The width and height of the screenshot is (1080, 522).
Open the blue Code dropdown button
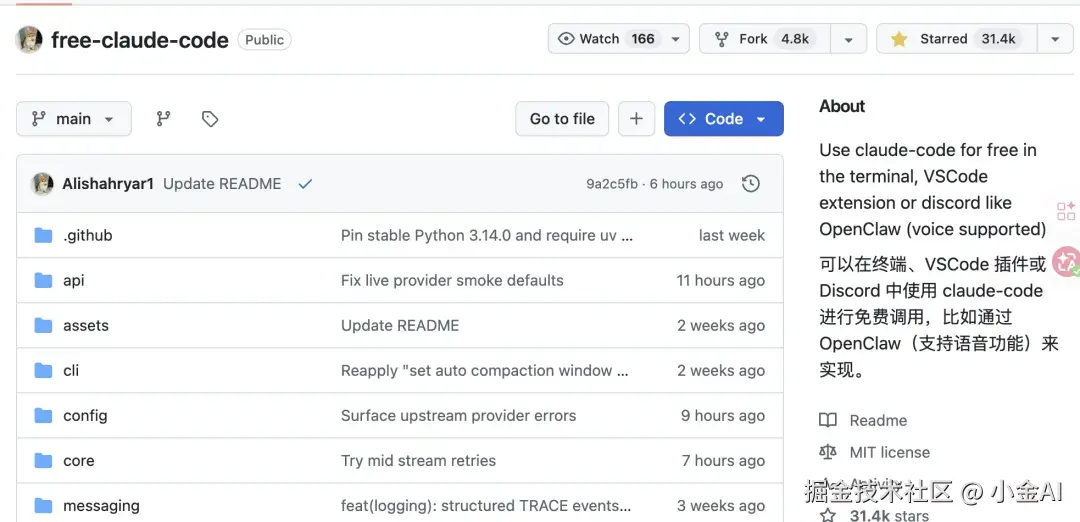pyautogui.click(x=724, y=118)
